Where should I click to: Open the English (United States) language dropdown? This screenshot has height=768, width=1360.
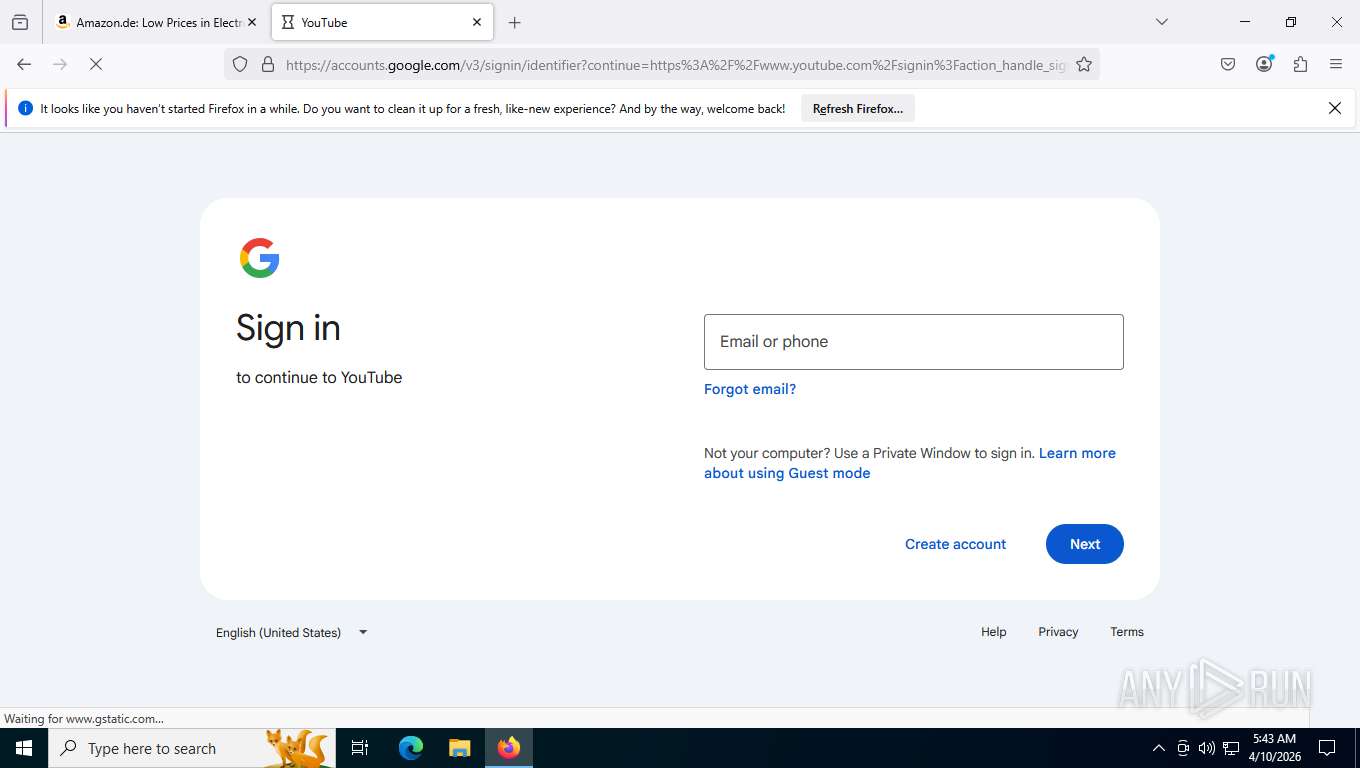pyautogui.click(x=292, y=632)
